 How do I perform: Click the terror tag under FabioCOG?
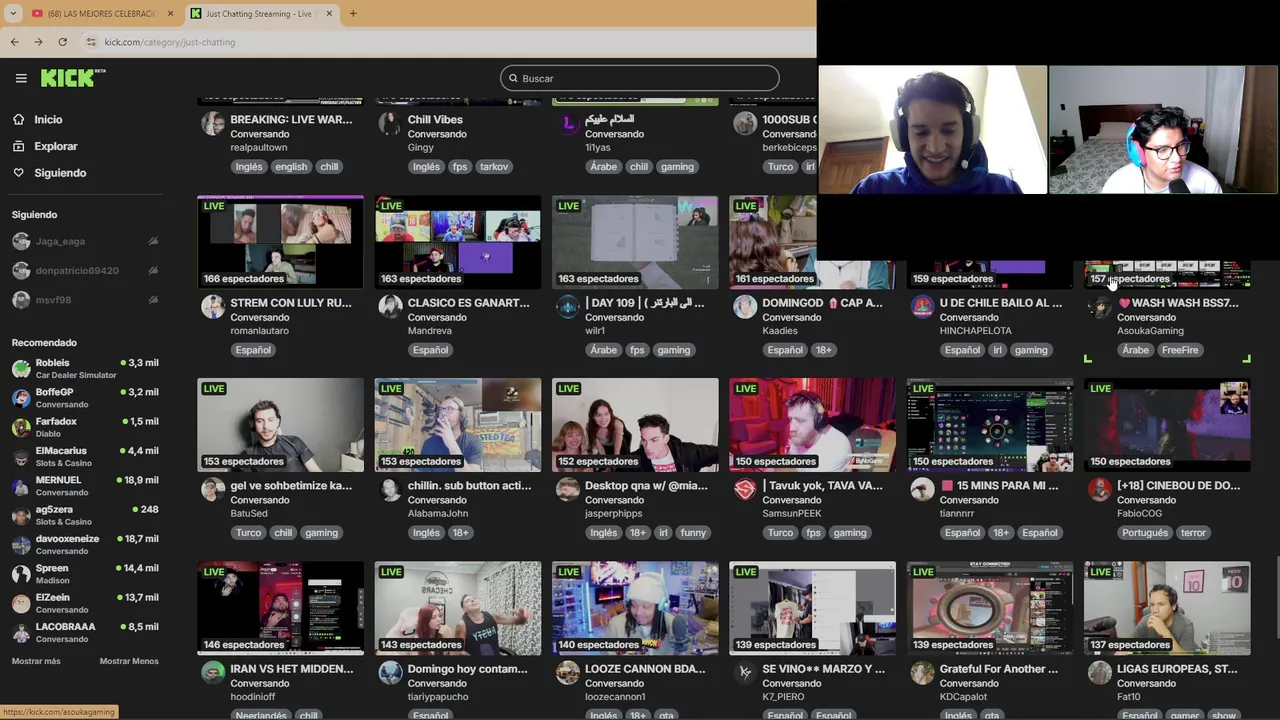coord(1193,533)
